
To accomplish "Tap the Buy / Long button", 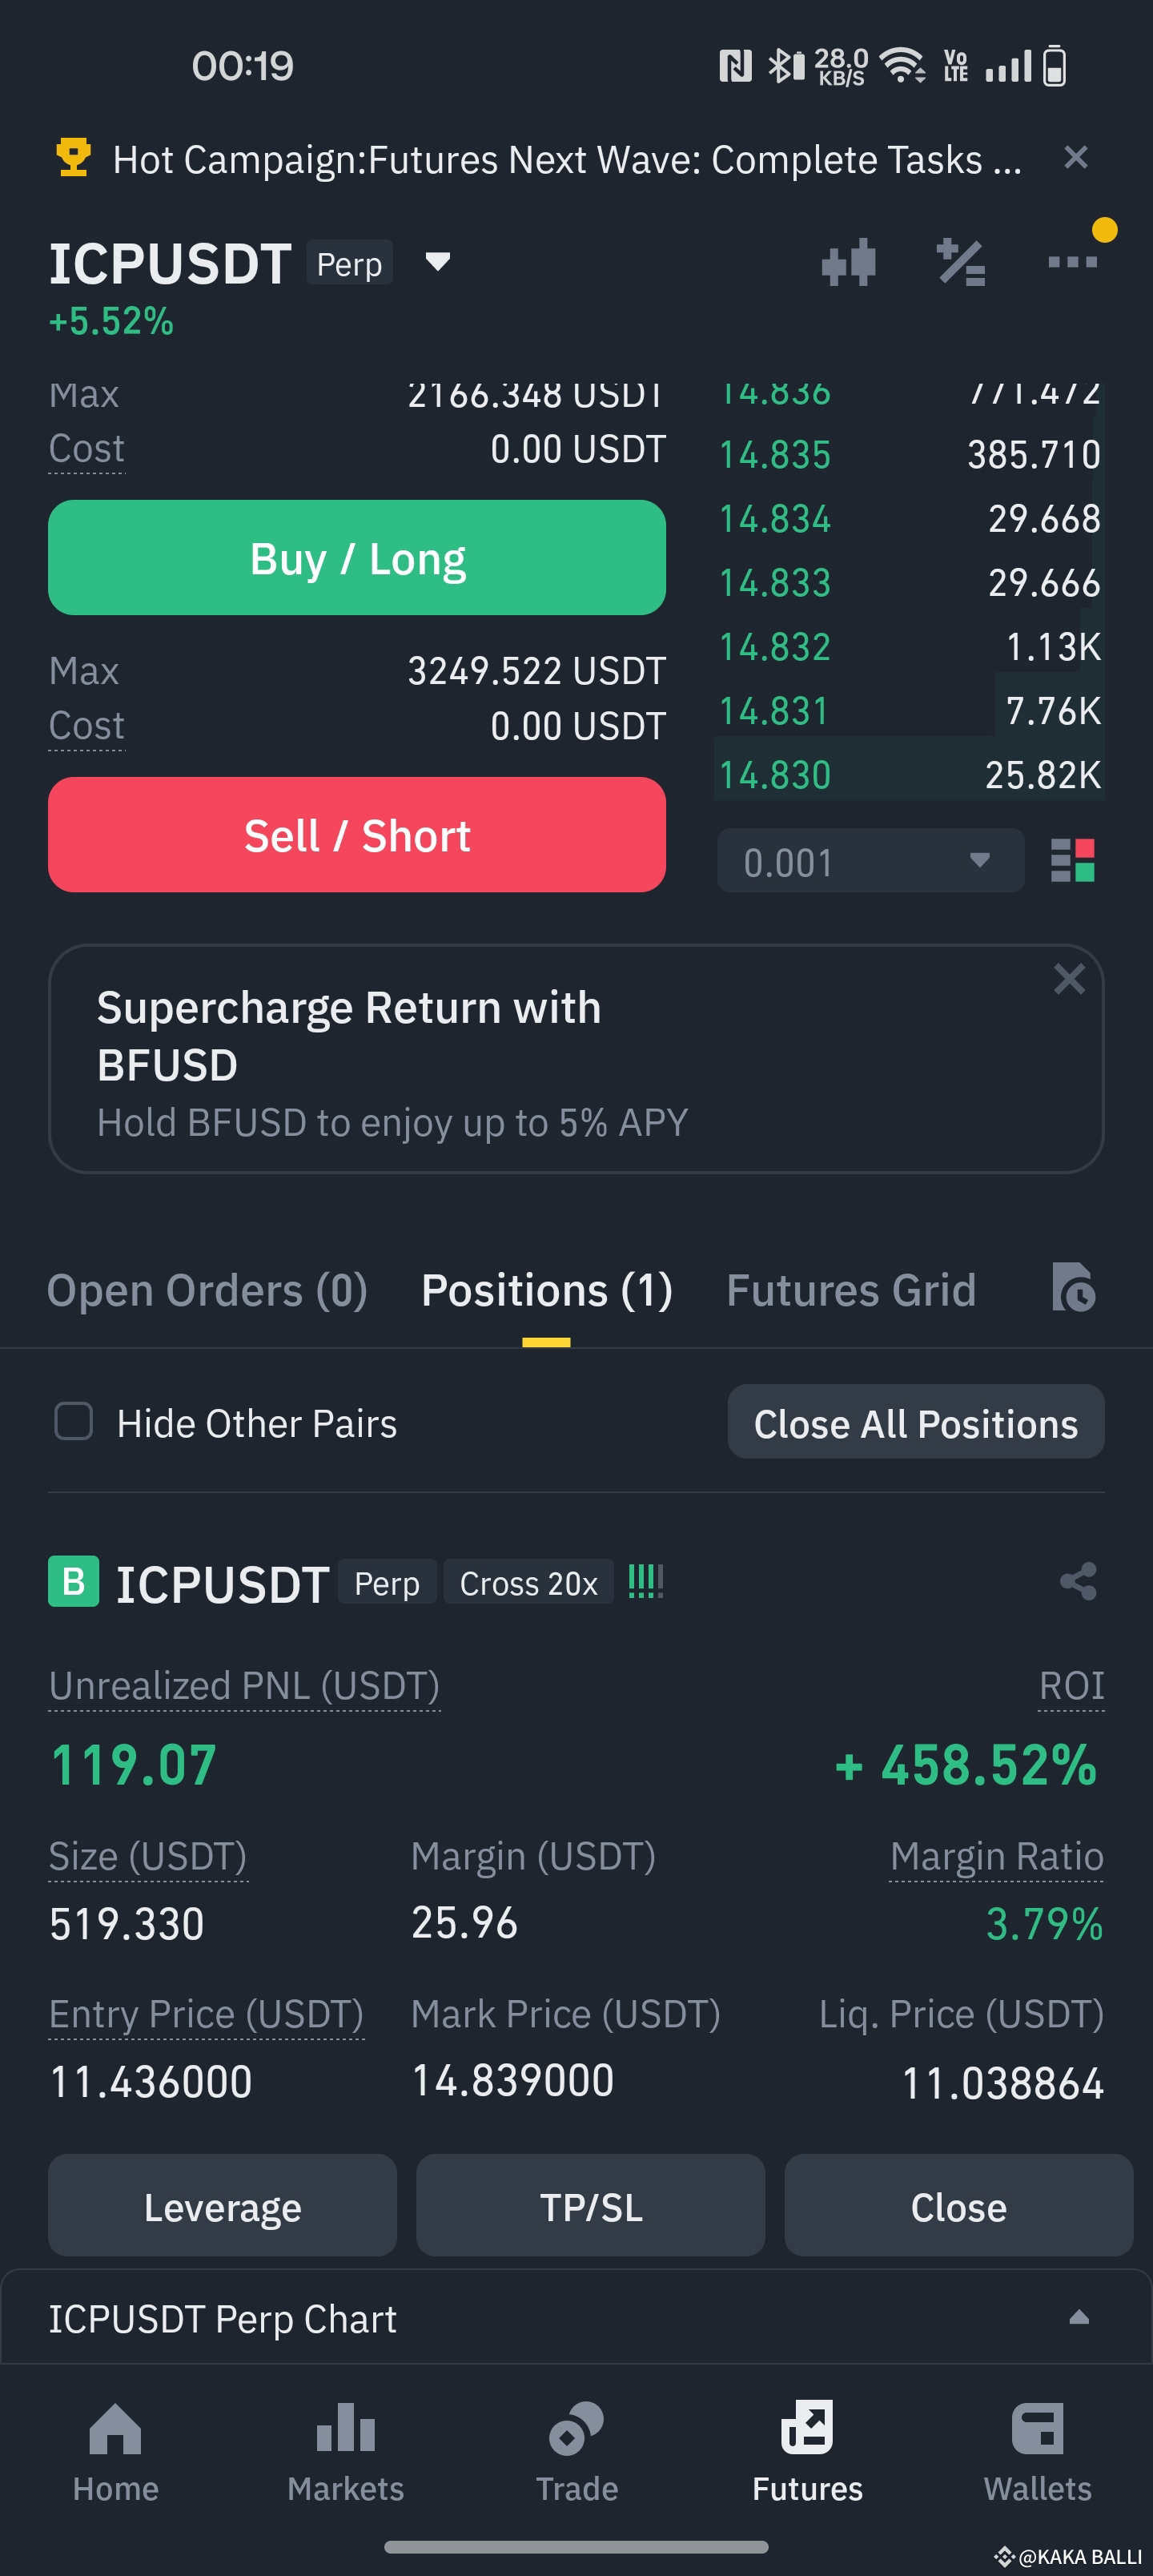I will (x=357, y=558).
